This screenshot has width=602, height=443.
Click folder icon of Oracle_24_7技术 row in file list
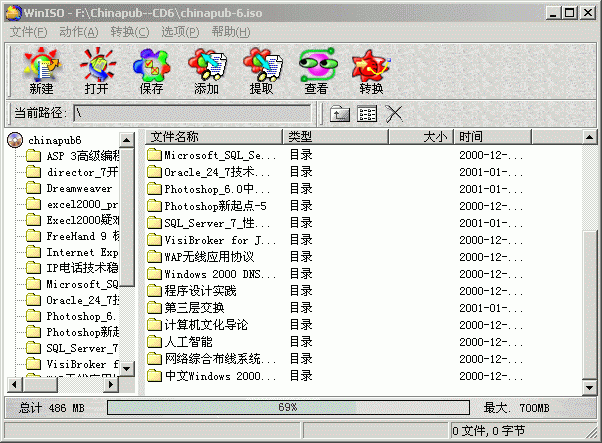(154, 172)
